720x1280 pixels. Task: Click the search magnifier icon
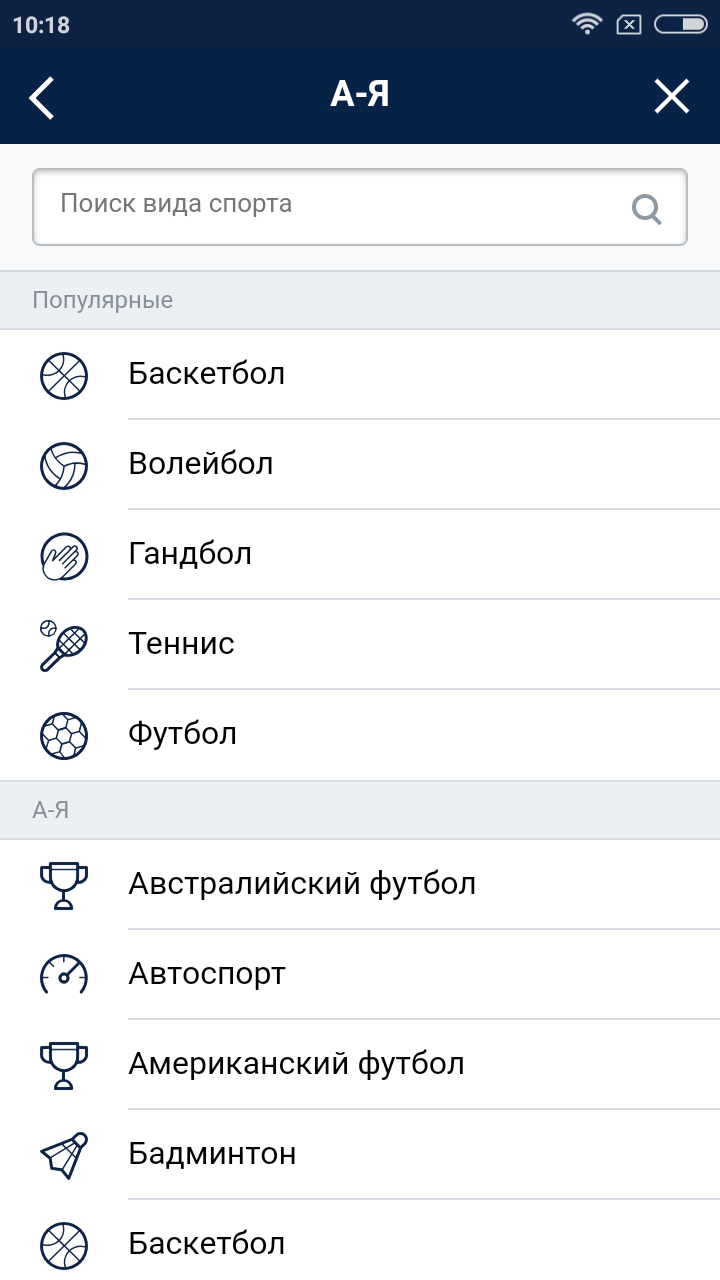tap(647, 208)
